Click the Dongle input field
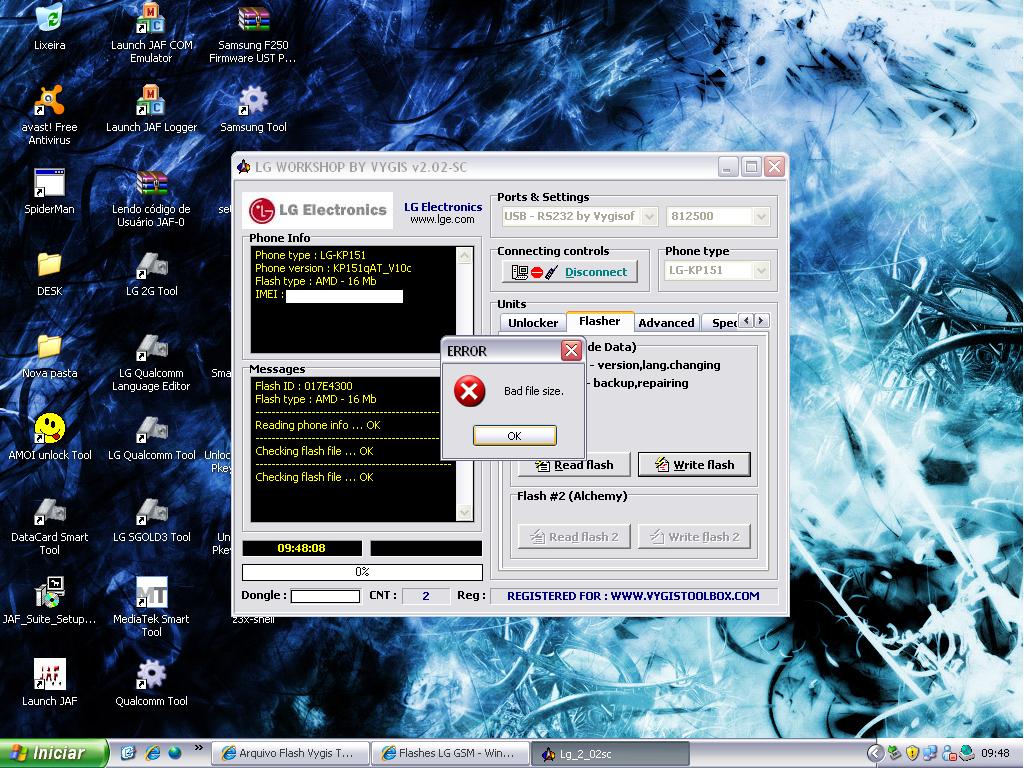The width and height of the screenshot is (1024, 768). point(325,596)
